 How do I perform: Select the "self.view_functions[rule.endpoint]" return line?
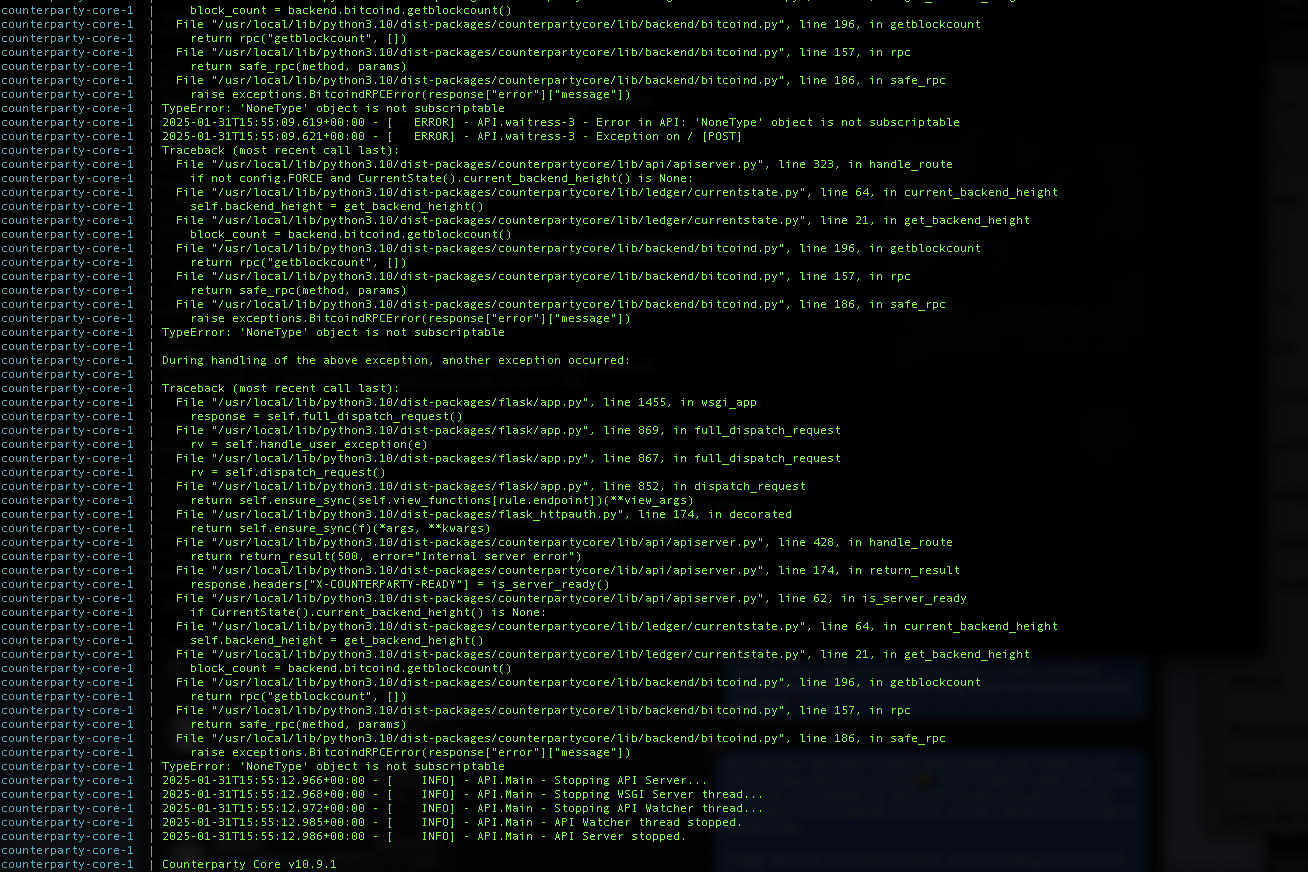[x=441, y=500]
